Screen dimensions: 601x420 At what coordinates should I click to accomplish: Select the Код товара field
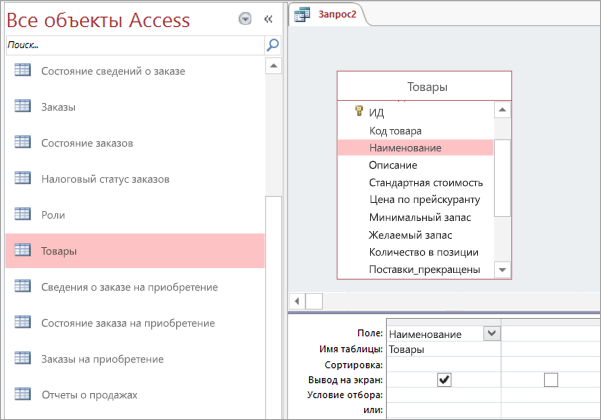click(415, 131)
